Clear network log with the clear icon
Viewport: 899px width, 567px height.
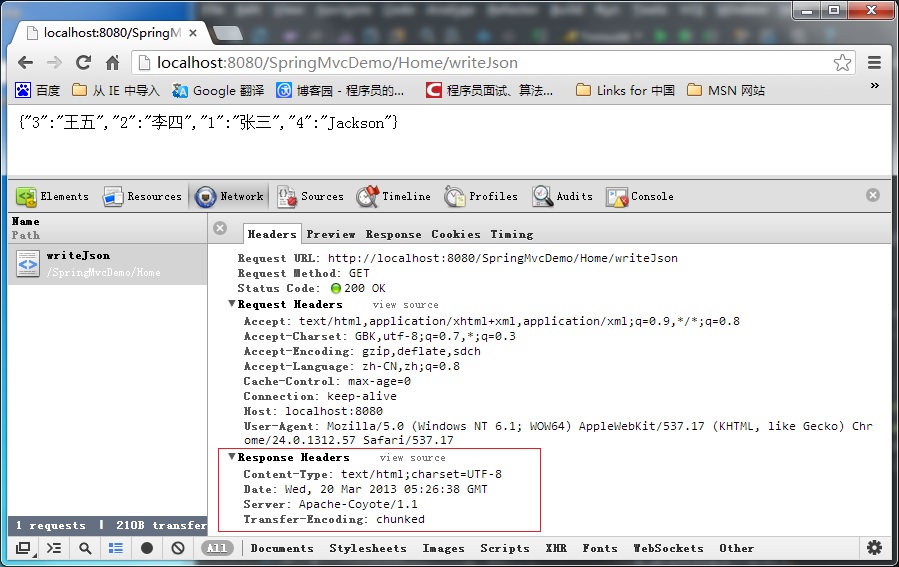tap(178, 548)
